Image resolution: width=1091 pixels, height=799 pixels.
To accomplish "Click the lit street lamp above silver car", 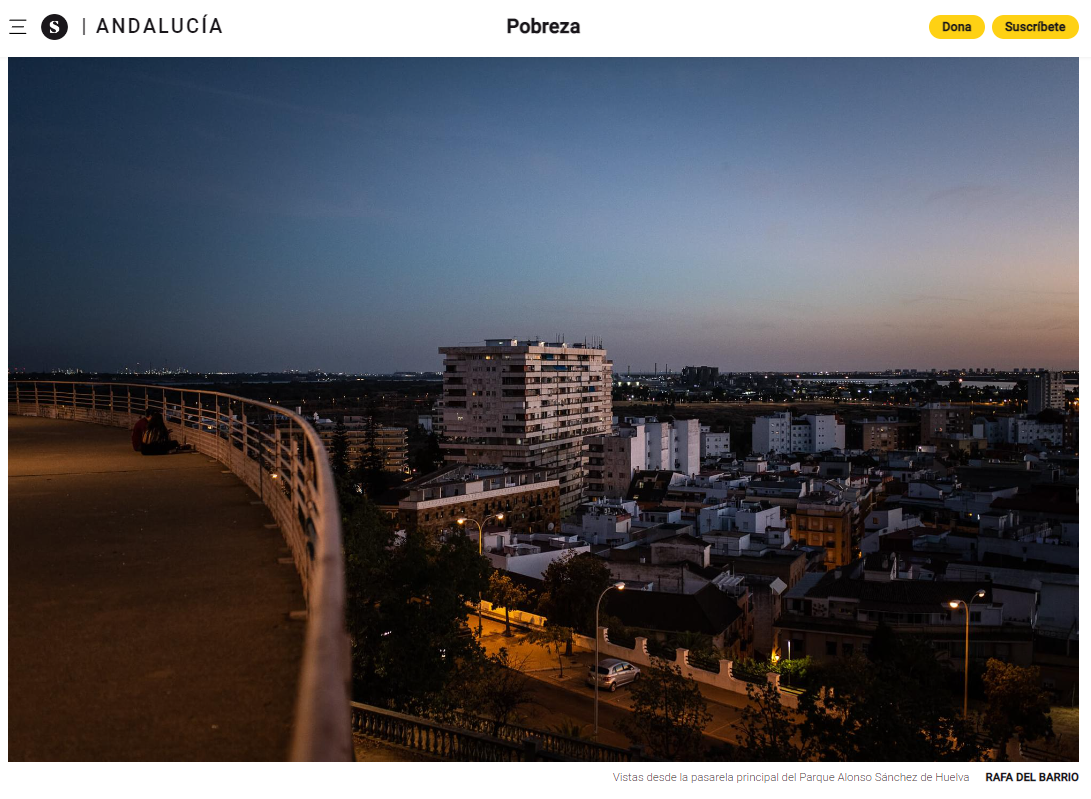I will (x=618, y=587).
